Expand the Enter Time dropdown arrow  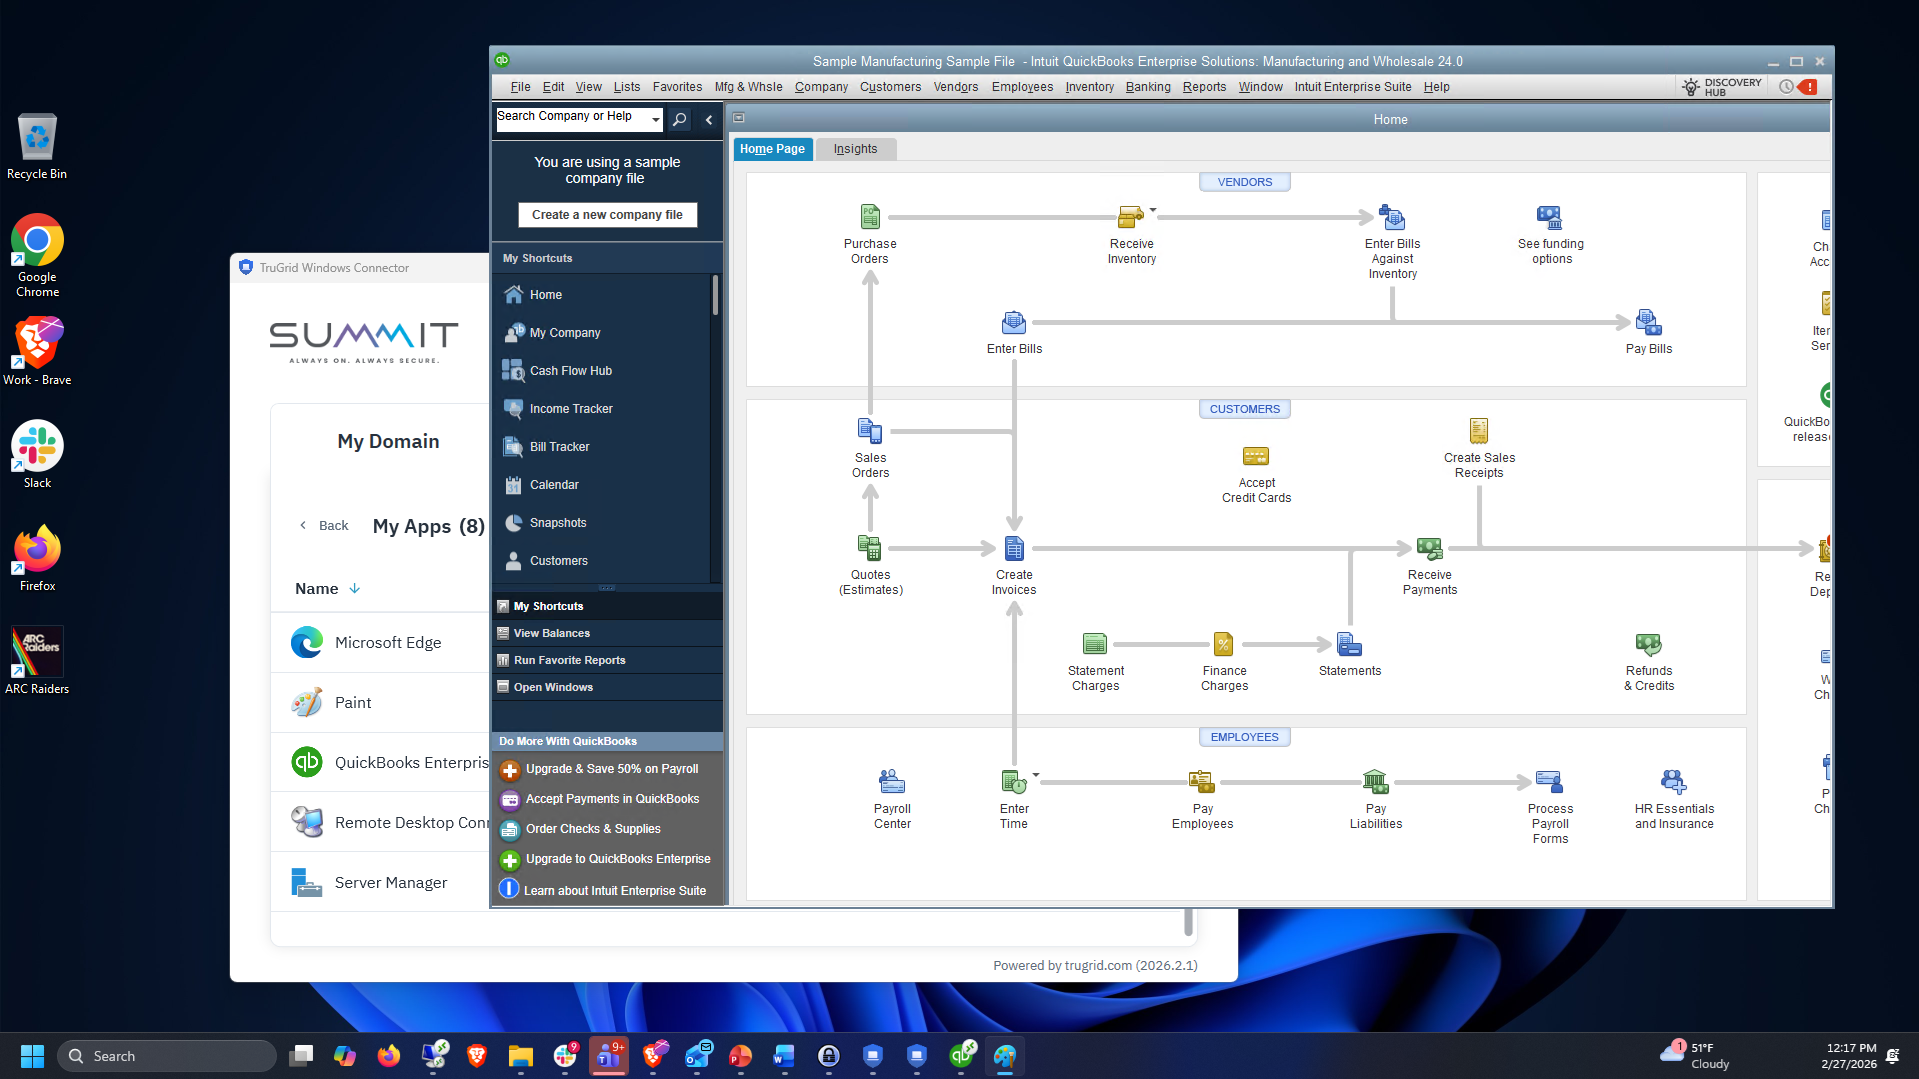click(x=1034, y=774)
